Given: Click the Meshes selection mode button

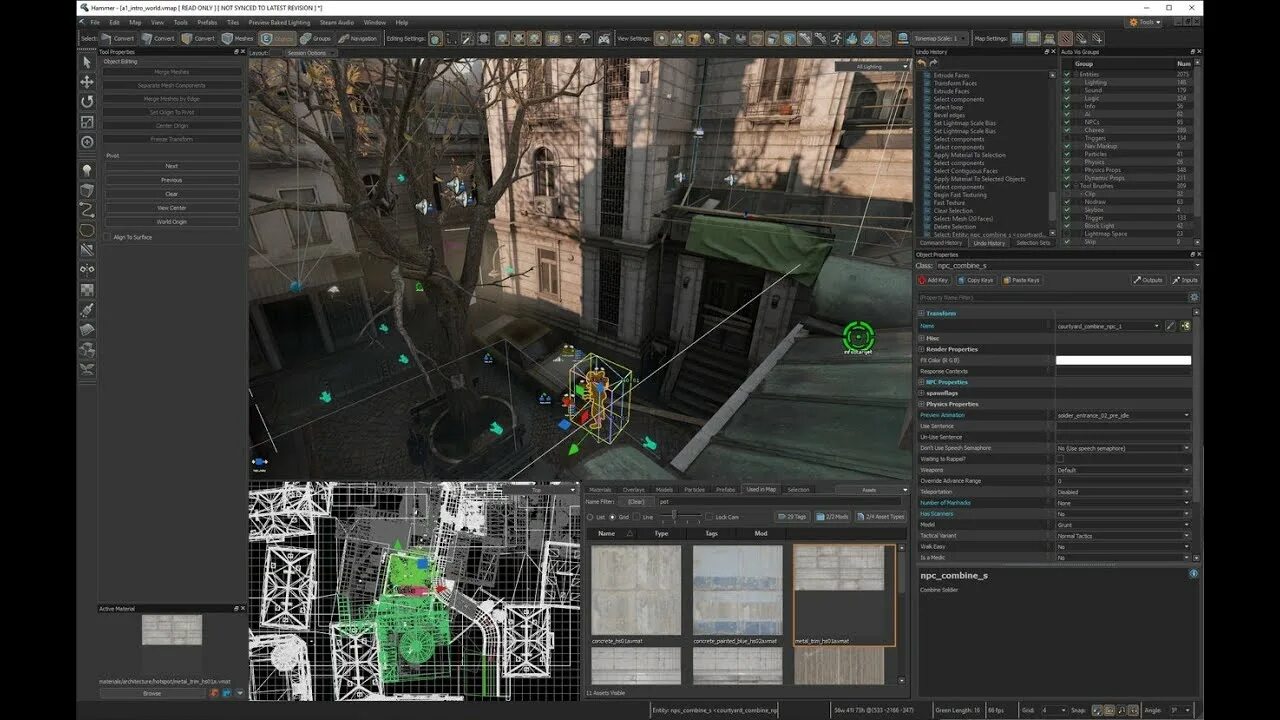Looking at the screenshot, I should [x=238, y=38].
